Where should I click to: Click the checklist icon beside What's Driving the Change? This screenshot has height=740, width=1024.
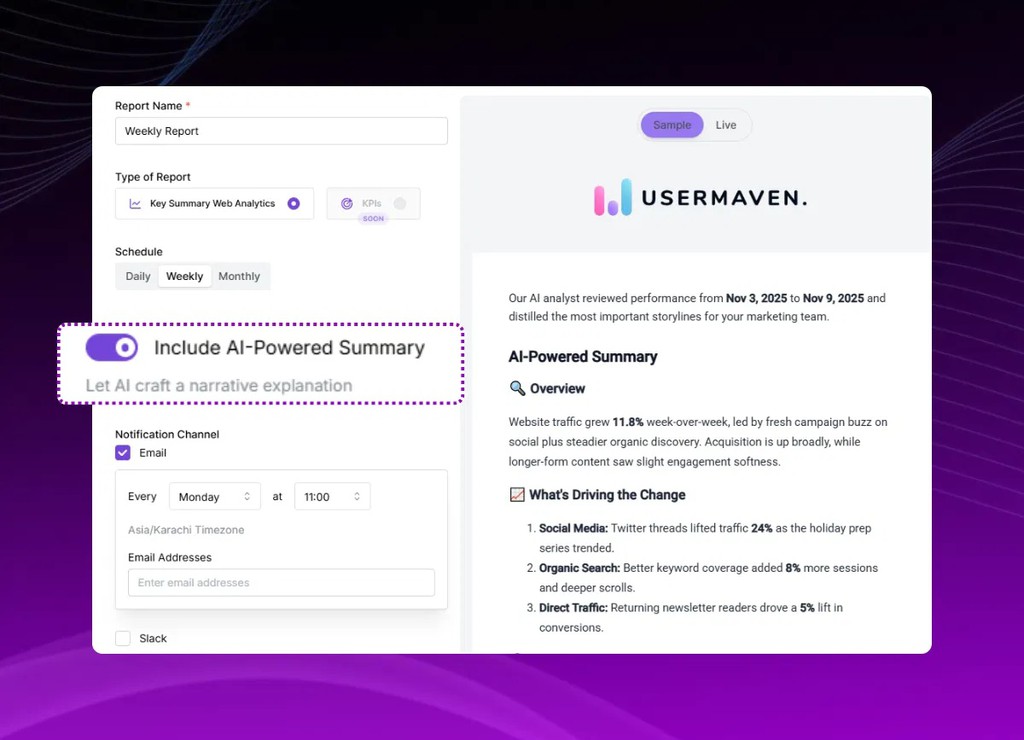point(516,494)
